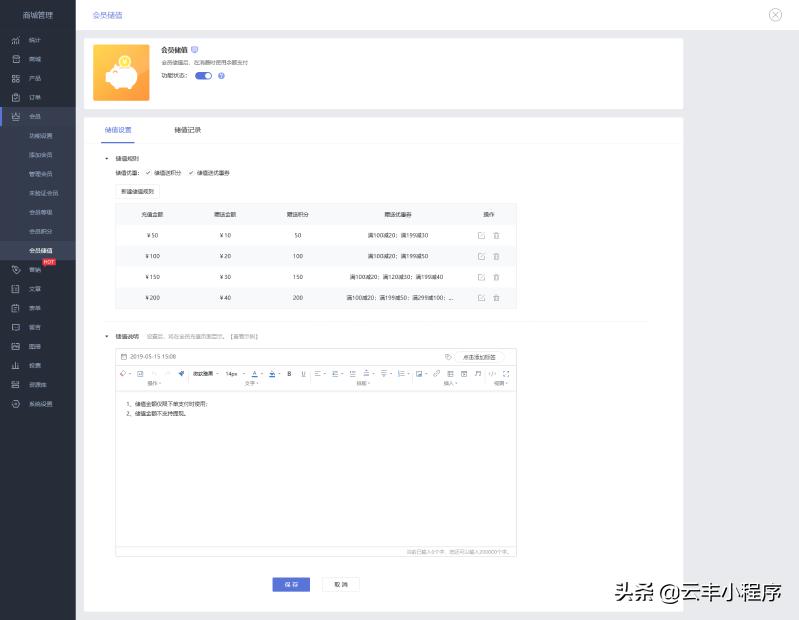Switch to the 储值设置 tab
The width and height of the screenshot is (799, 620).
pos(118,130)
